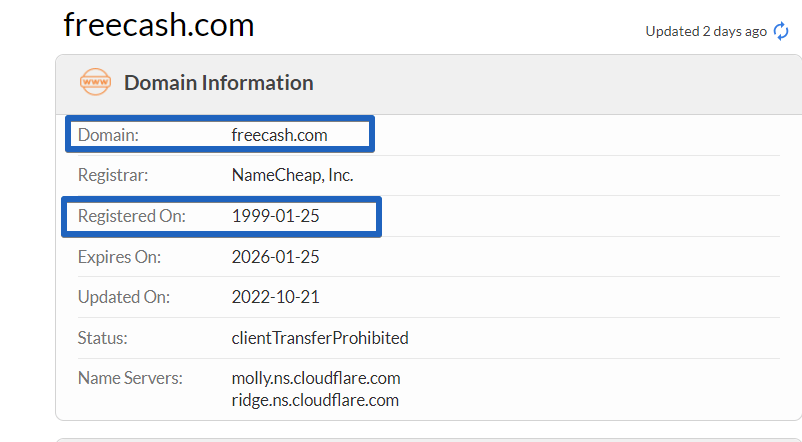The width and height of the screenshot is (802, 442).
Task: Click the 2022-10-21 updated date
Action: coord(276,297)
